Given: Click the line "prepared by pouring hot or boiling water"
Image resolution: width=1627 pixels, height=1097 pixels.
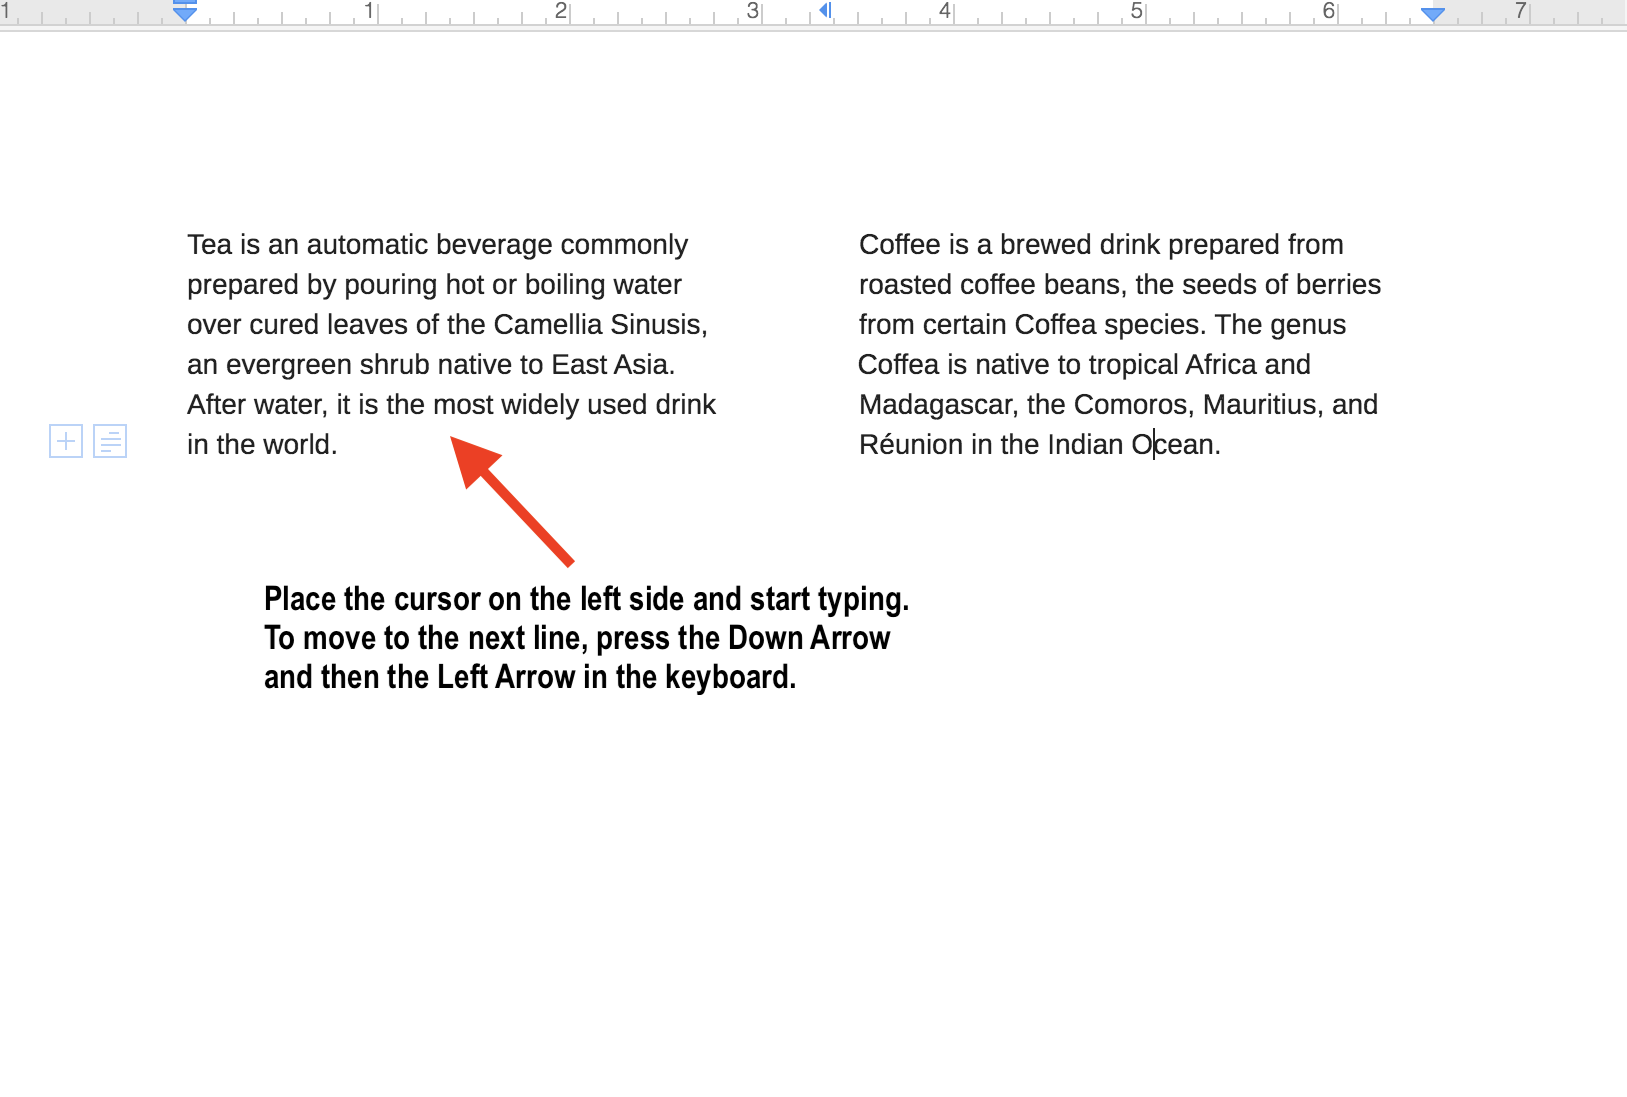Looking at the screenshot, I should click(434, 285).
